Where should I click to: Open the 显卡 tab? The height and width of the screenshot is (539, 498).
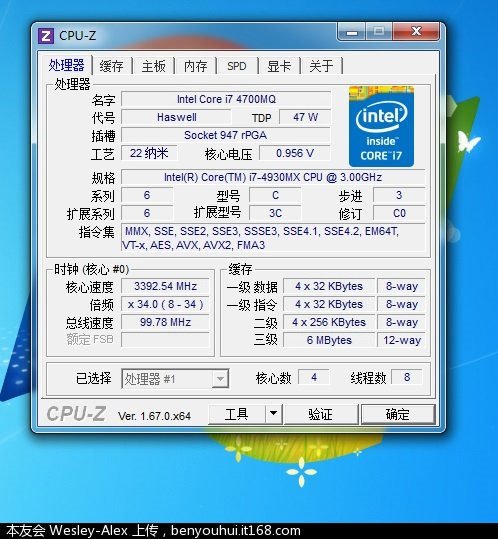pyautogui.click(x=279, y=66)
